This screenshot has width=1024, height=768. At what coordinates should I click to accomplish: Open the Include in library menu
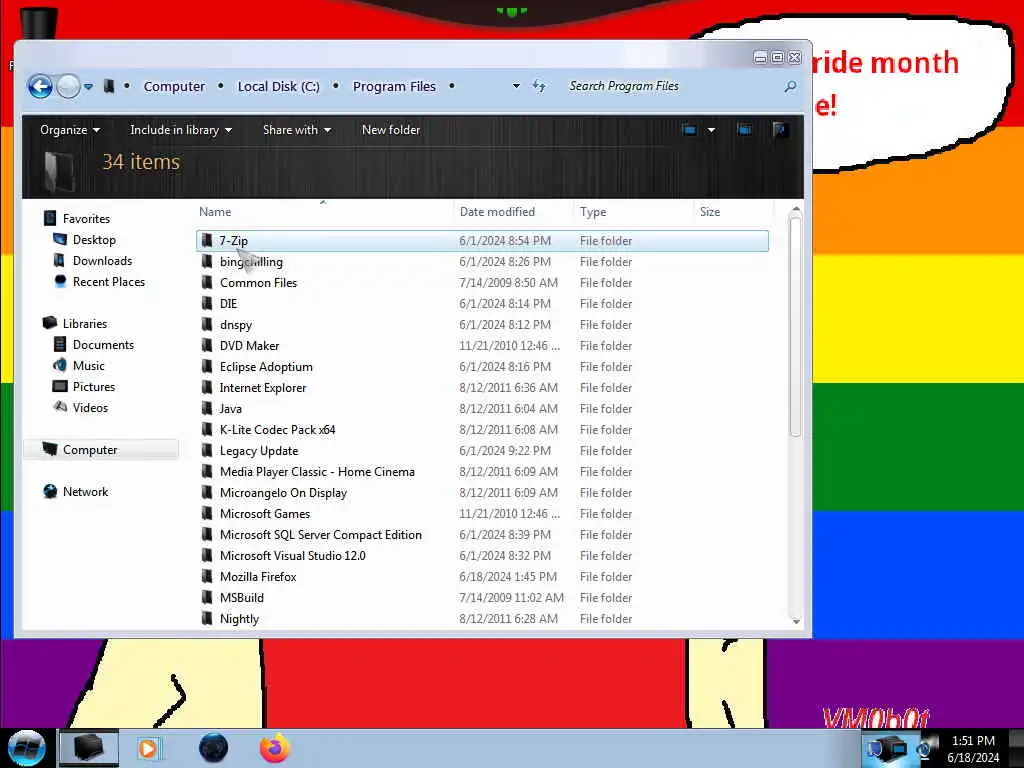click(181, 130)
